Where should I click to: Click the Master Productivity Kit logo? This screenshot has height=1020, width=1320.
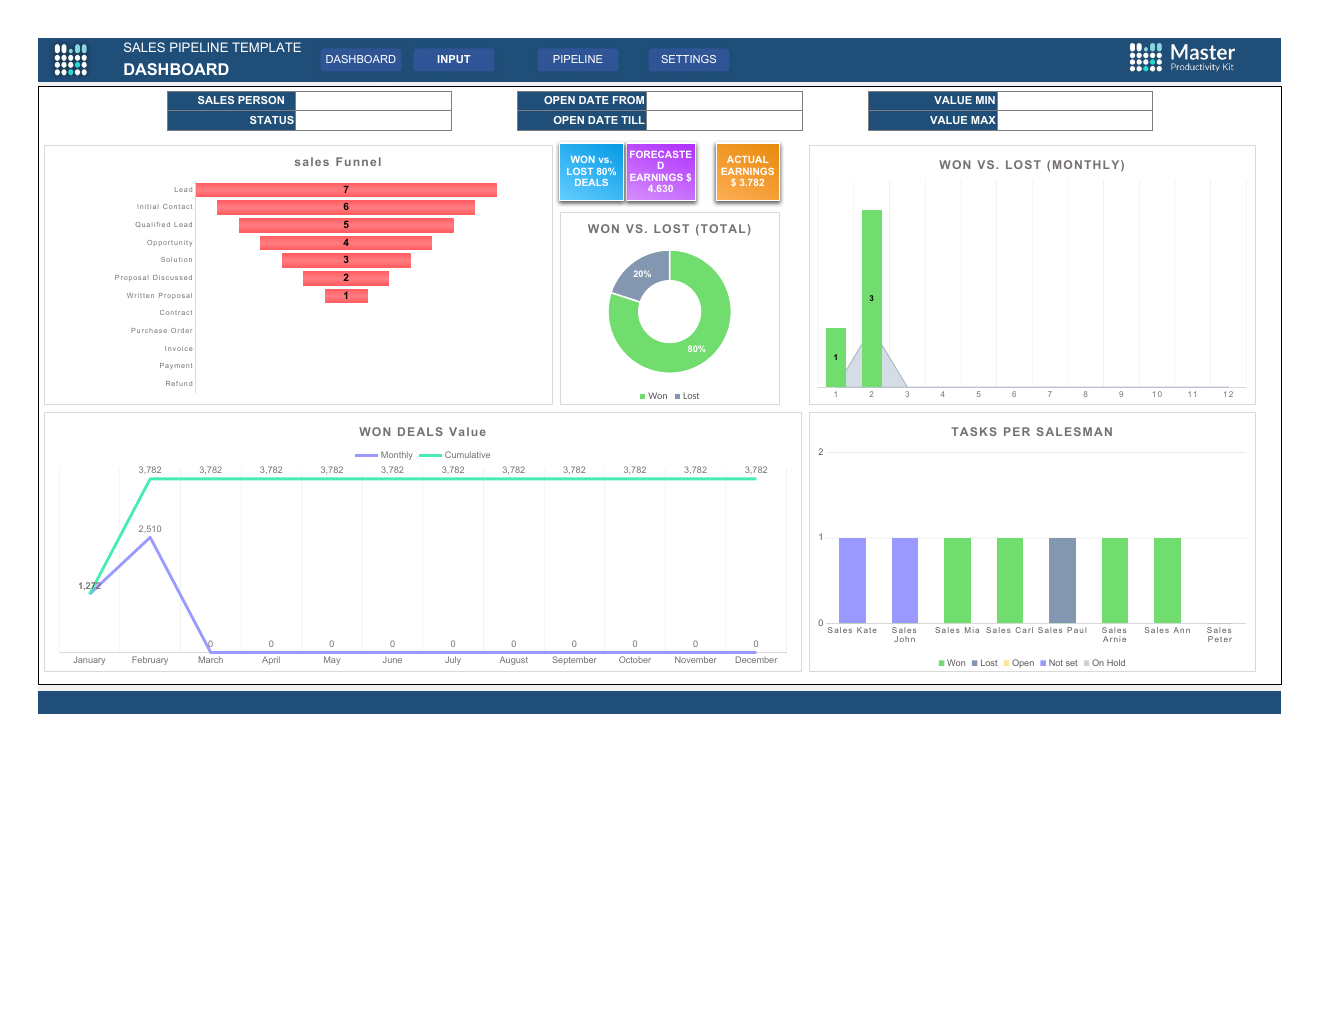tap(1182, 57)
